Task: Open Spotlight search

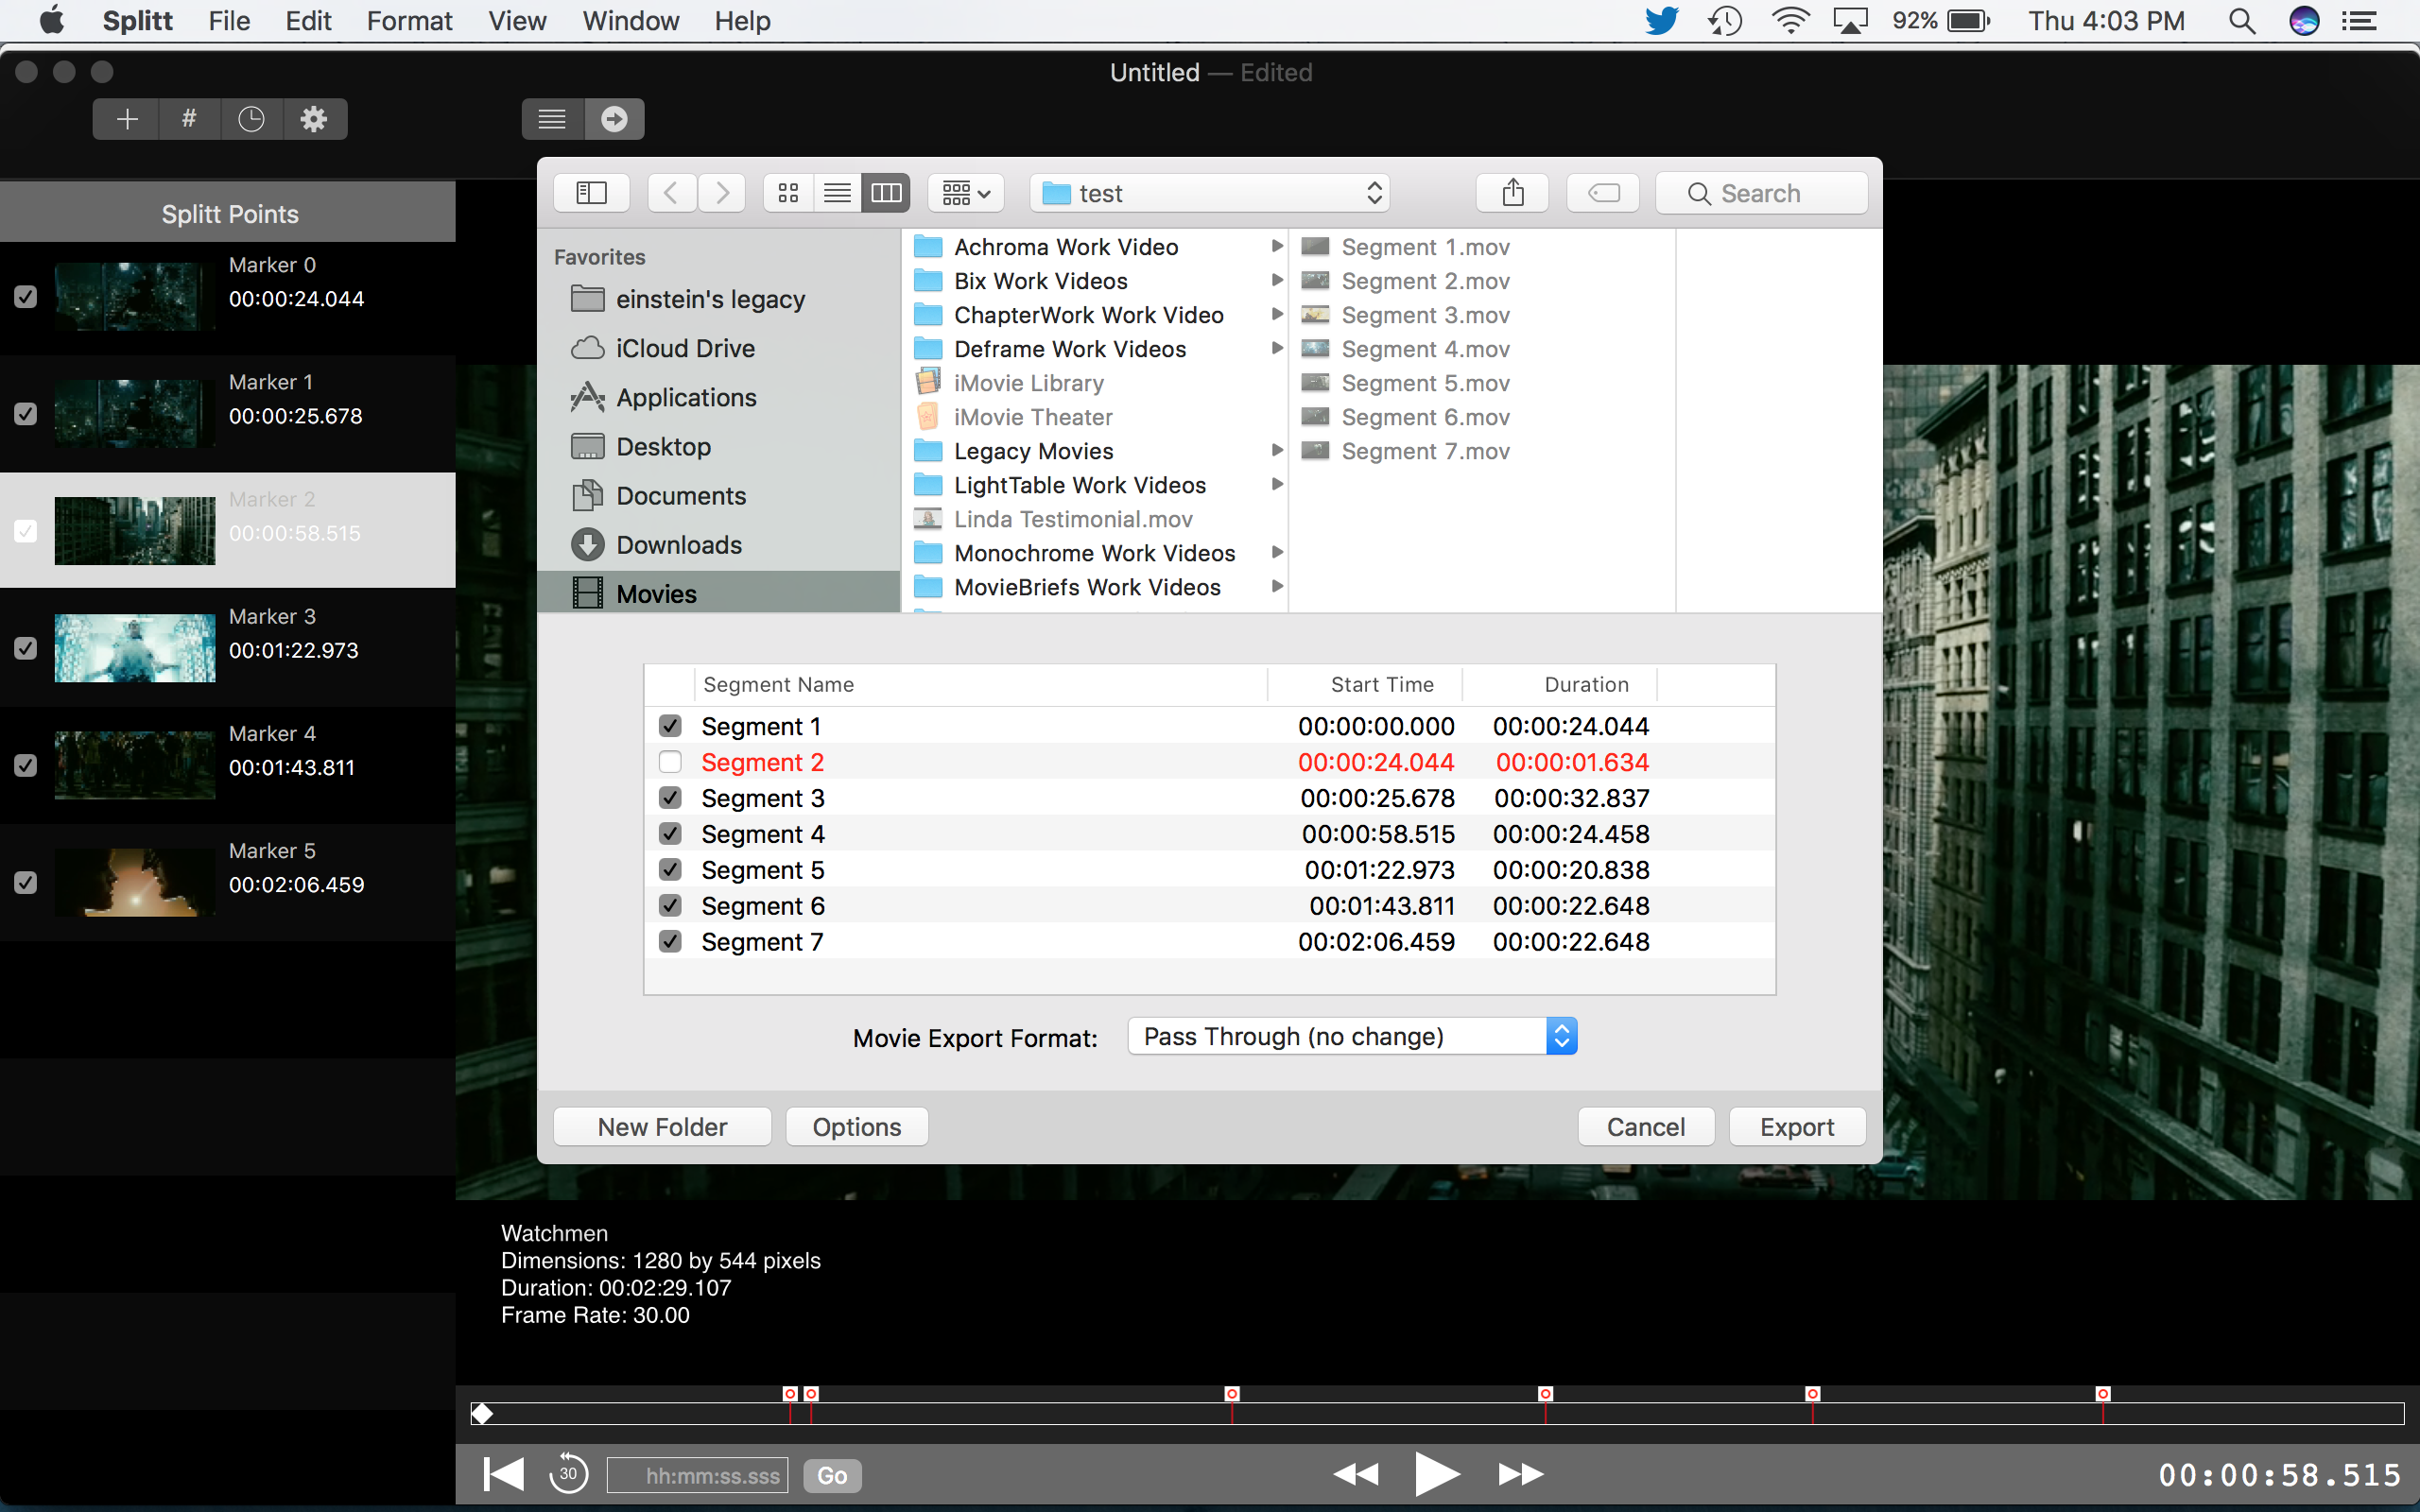Action: [x=2242, y=21]
